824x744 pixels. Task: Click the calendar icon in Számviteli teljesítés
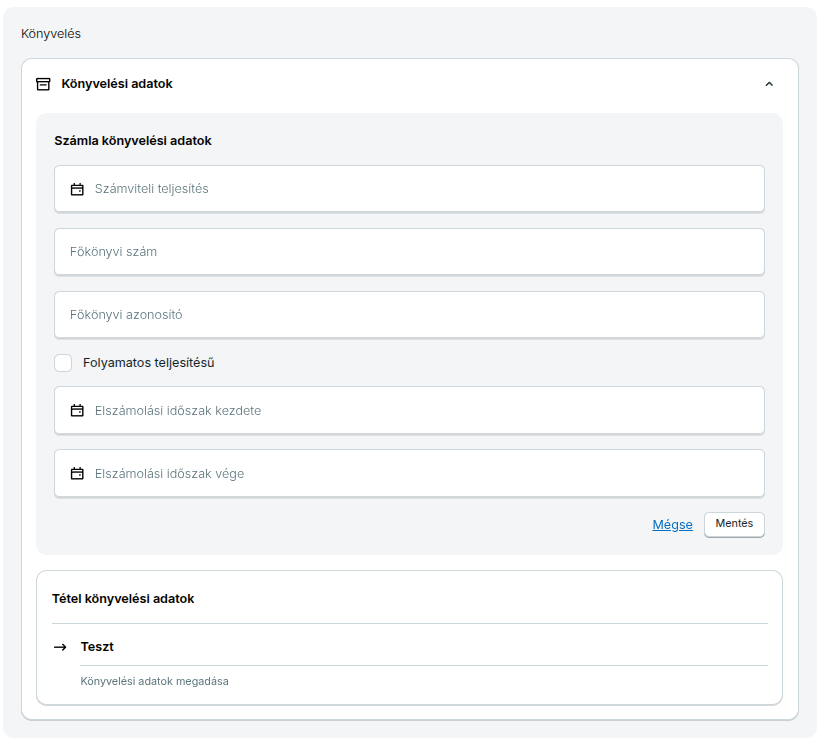point(77,189)
